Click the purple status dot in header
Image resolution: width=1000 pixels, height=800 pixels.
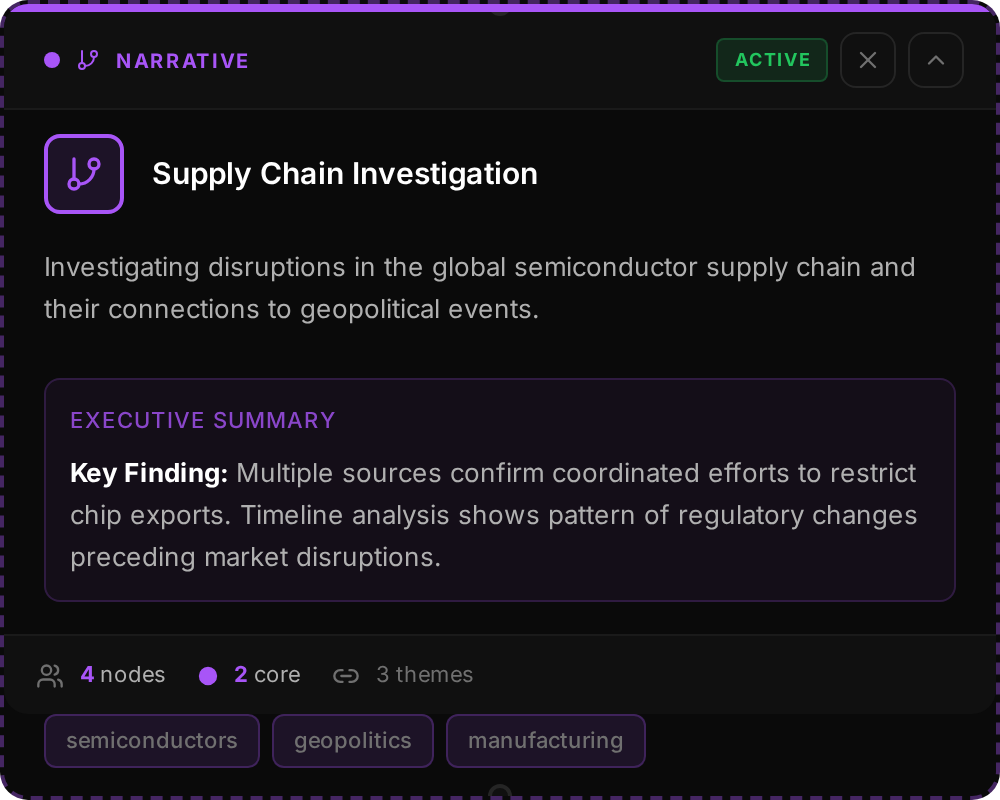(52, 60)
